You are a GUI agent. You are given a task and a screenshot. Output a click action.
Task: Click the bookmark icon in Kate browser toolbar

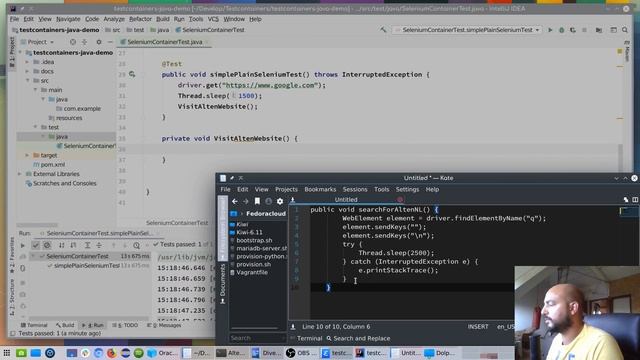[257, 201]
